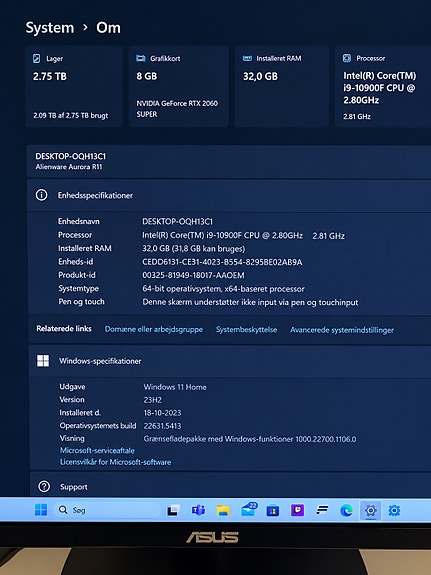
Task: Open Systembeskyttelse link
Action: [246, 329]
